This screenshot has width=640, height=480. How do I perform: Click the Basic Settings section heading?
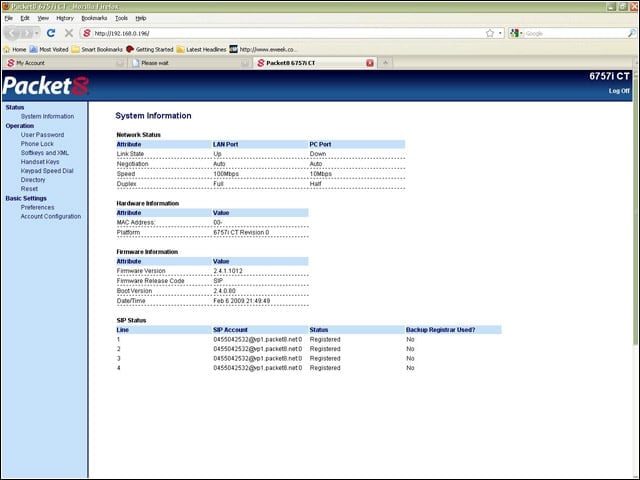point(26,198)
